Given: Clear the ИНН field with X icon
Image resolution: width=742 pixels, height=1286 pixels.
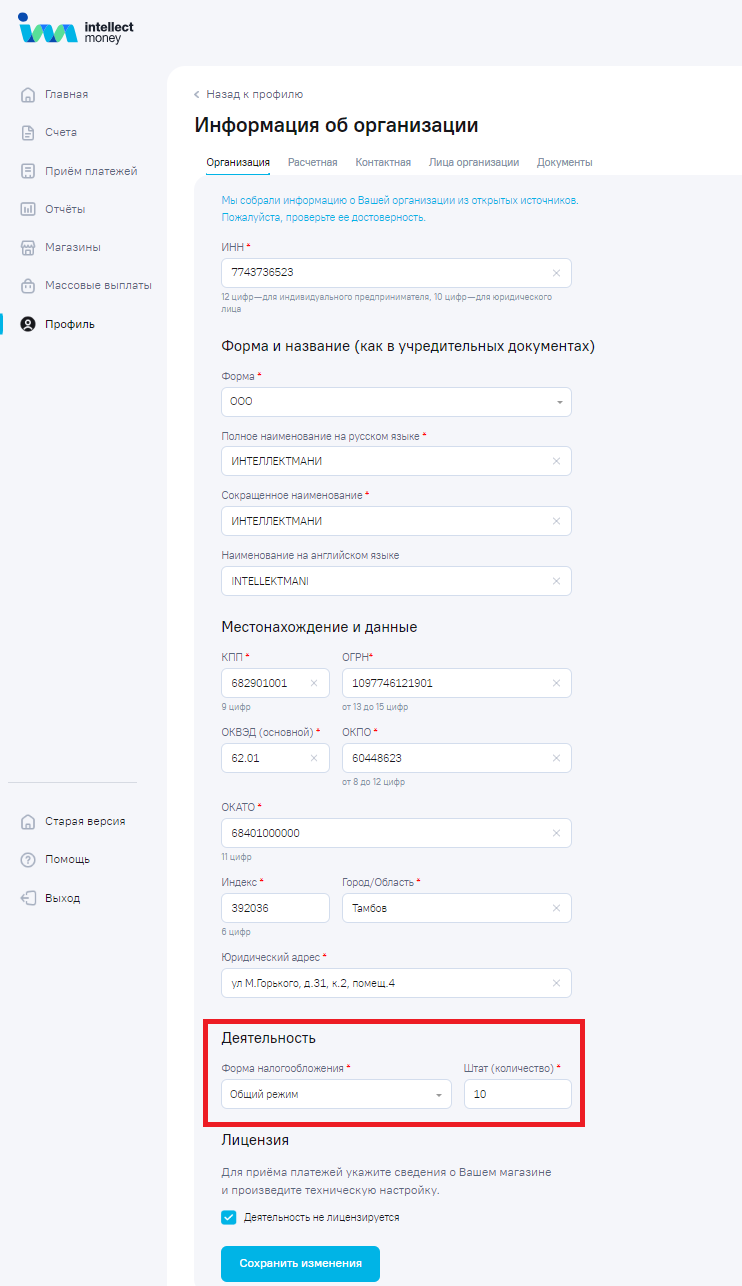Looking at the screenshot, I should pyautogui.click(x=556, y=273).
